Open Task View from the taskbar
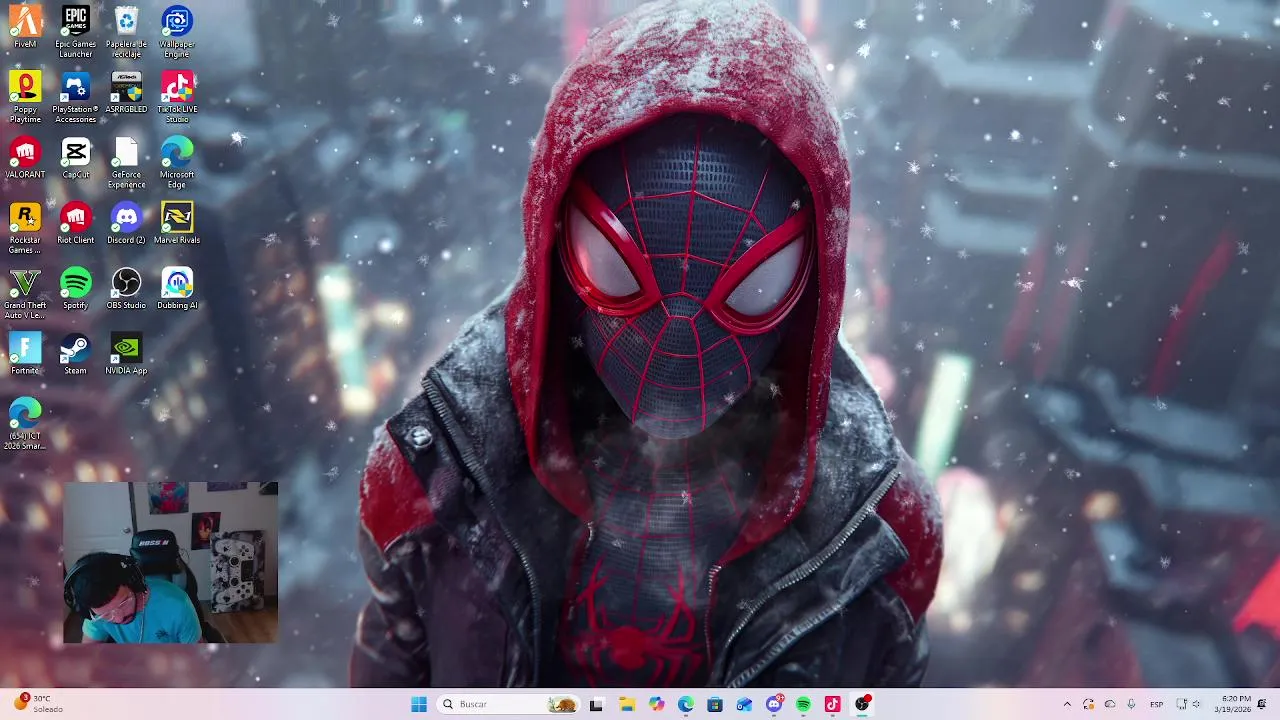The image size is (1280, 720). point(596,704)
